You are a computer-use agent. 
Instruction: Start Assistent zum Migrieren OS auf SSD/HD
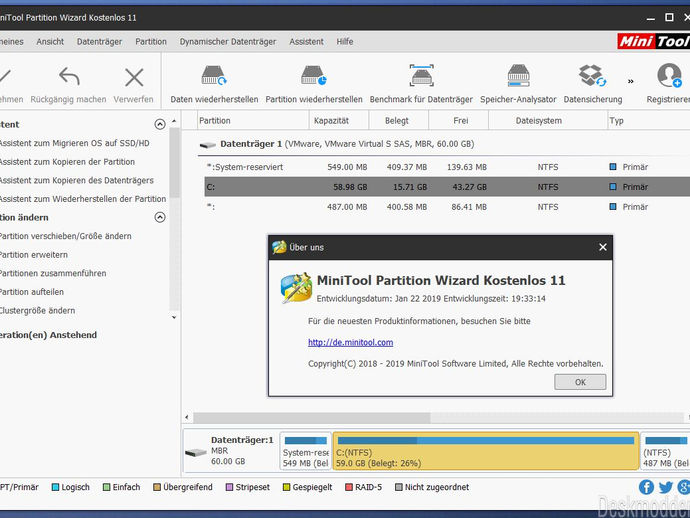coord(74,143)
